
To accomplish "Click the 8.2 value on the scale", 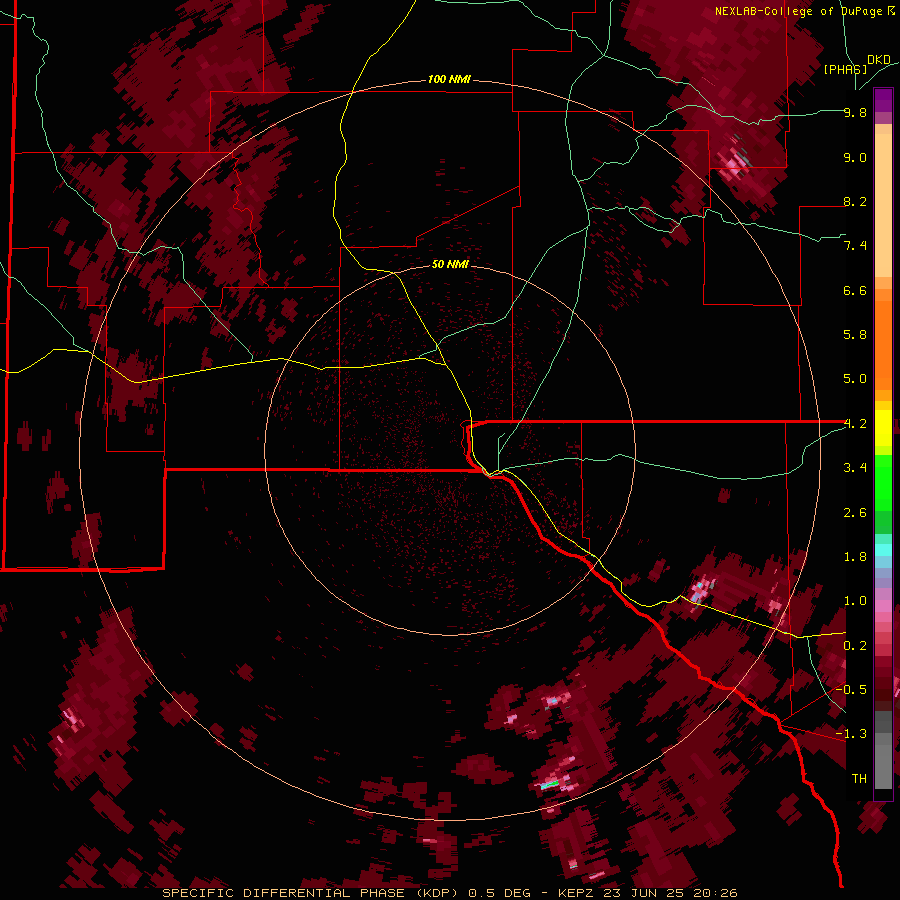I will [x=855, y=201].
